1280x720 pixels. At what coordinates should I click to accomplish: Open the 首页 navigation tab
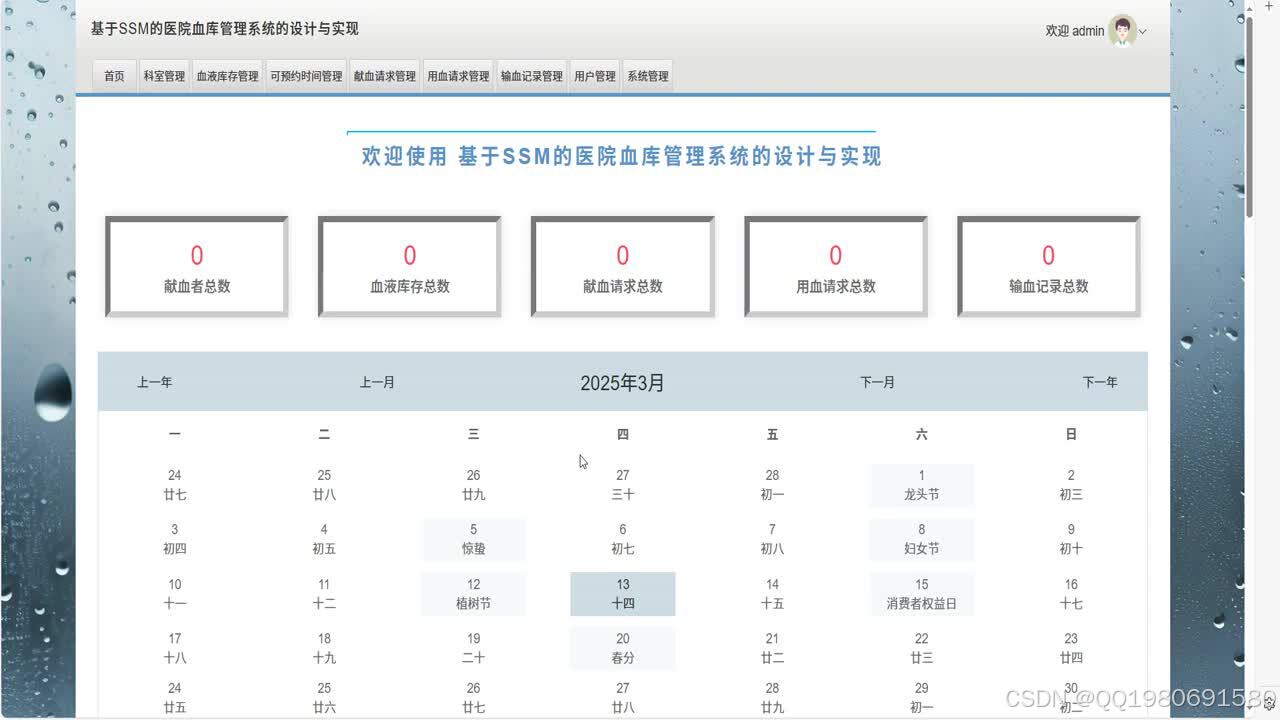[x=113, y=75]
